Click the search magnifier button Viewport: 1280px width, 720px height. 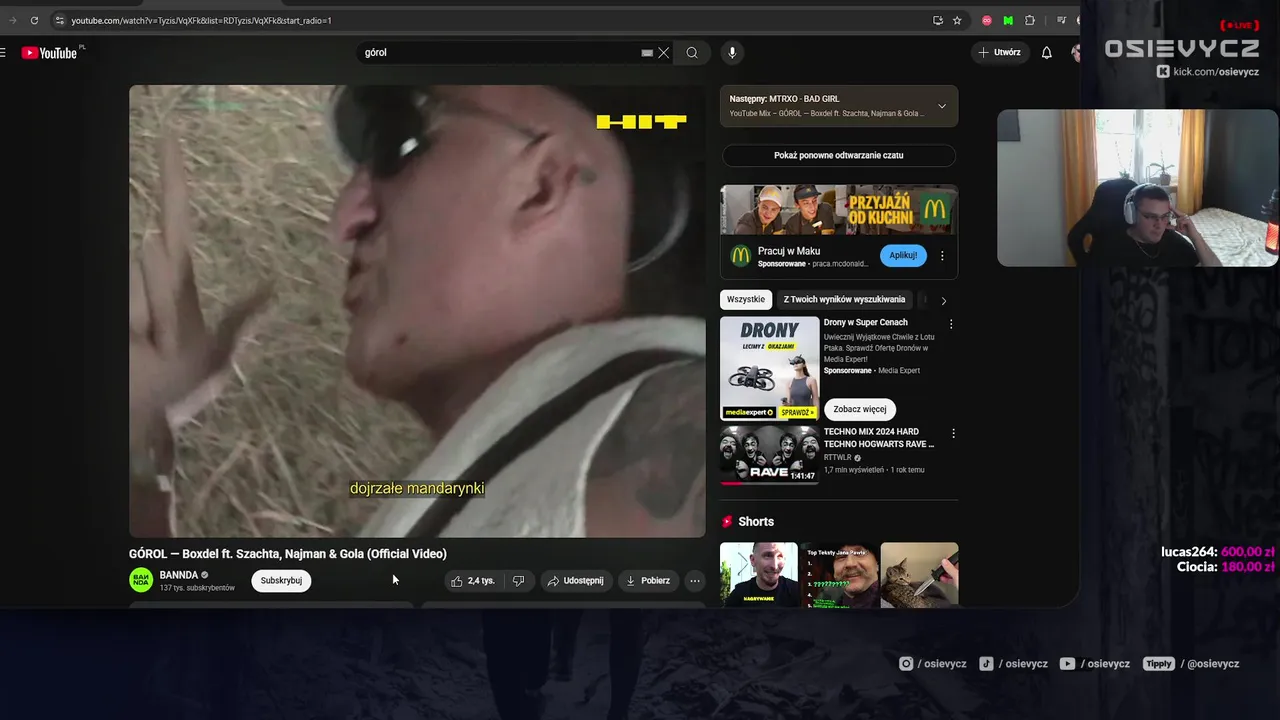pyautogui.click(x=692, y=53)
